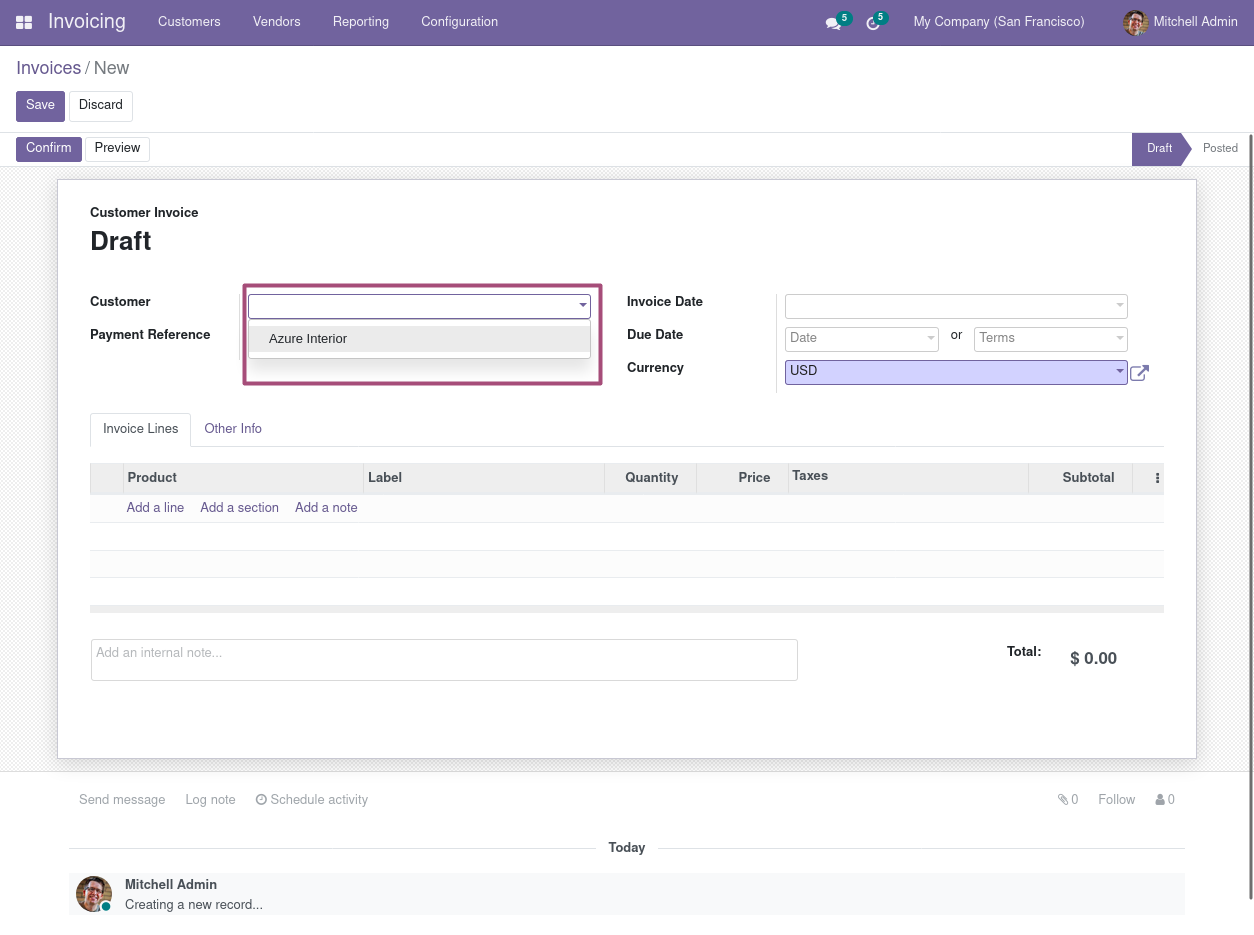
Task: Click the internal note text area
Action: 444,660
